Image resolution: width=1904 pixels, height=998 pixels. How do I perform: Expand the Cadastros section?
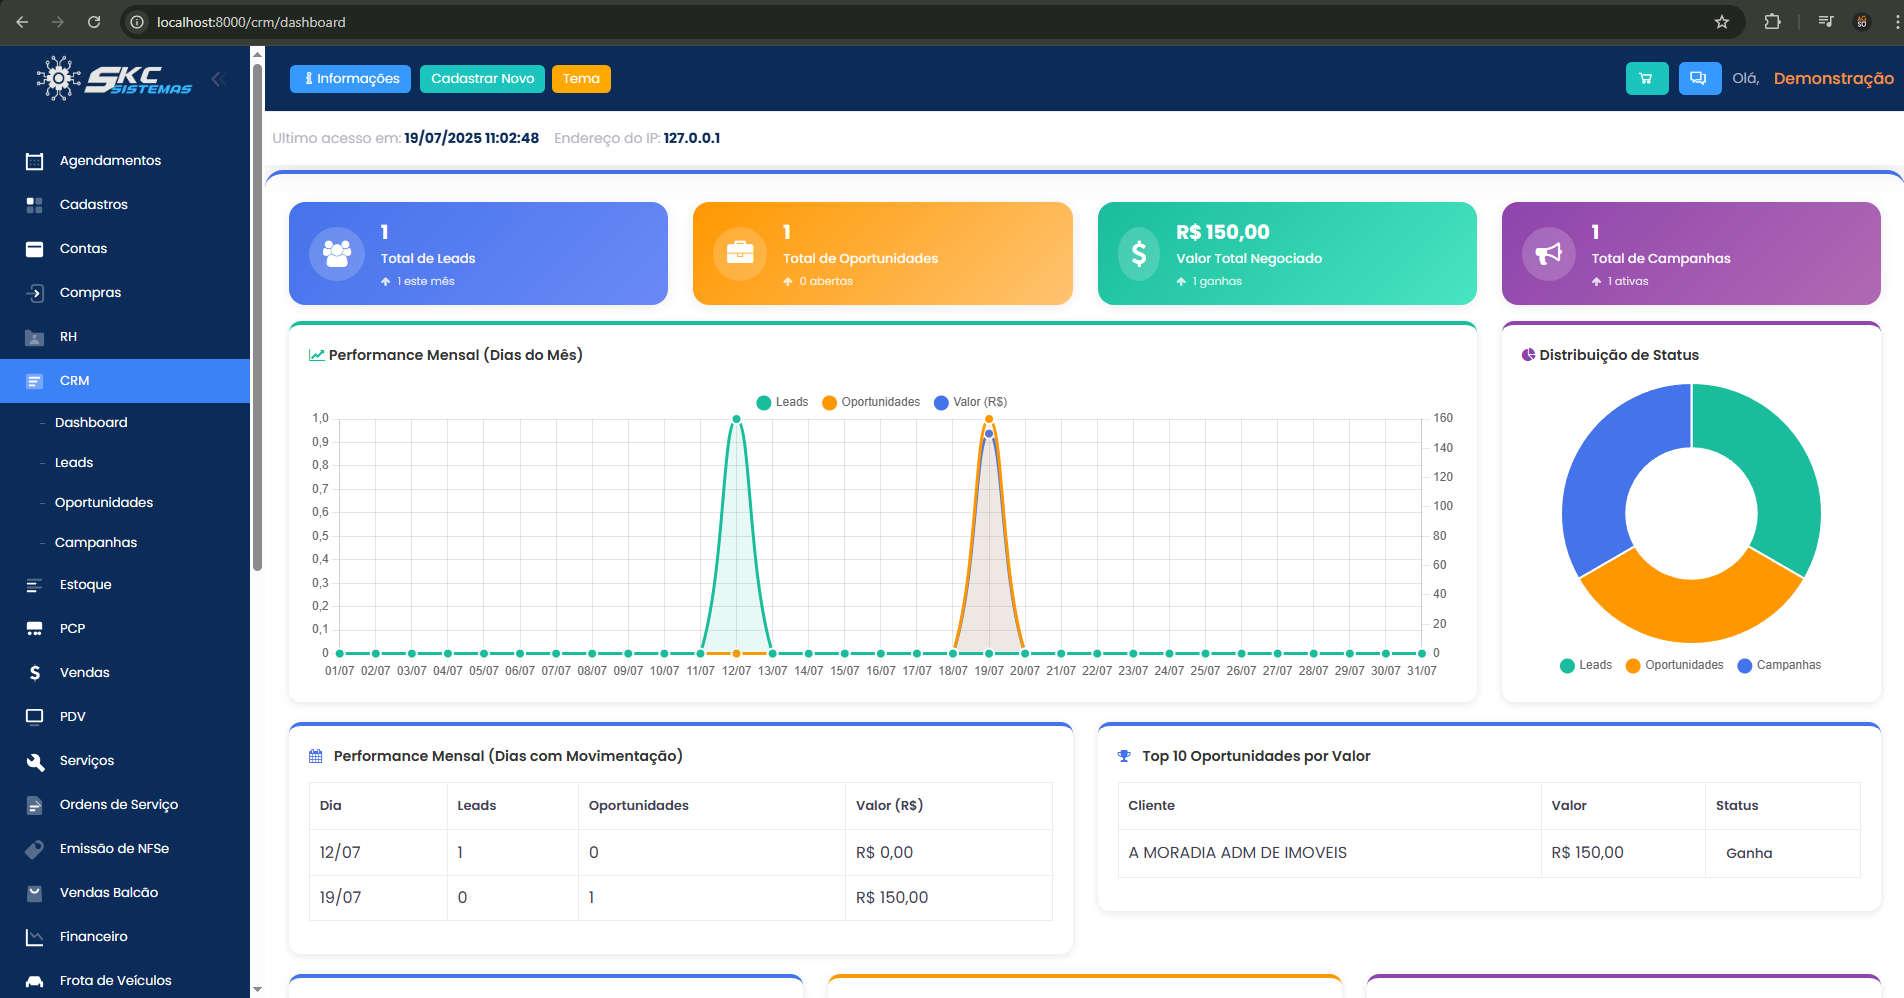(x=93, y=204)
